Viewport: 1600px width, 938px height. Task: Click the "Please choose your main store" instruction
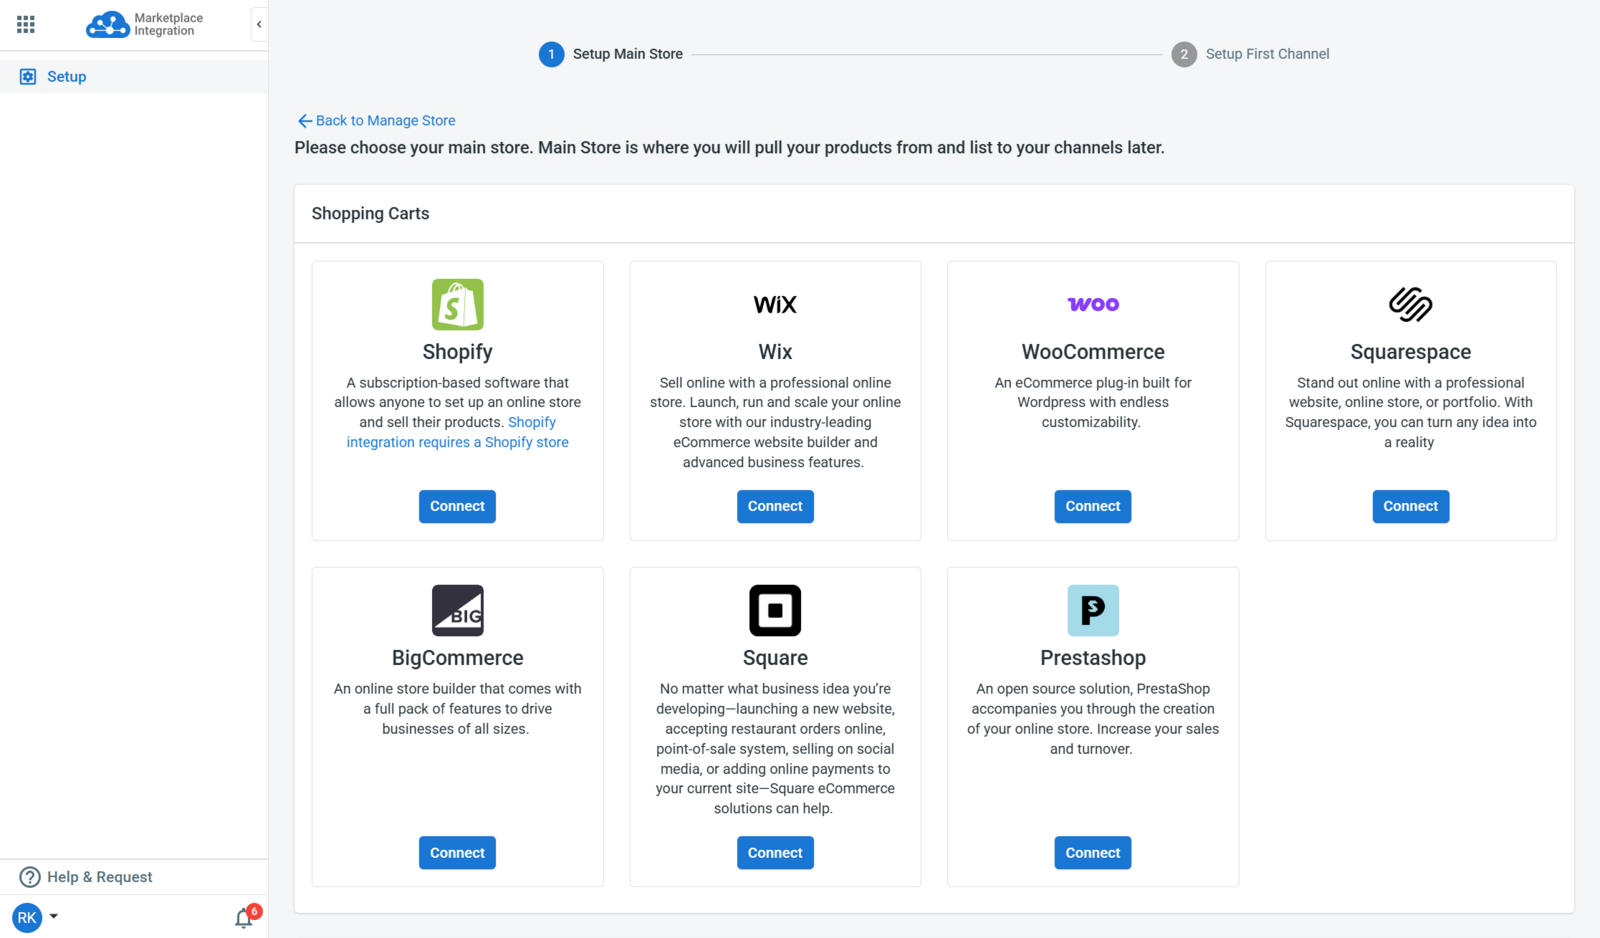729,148
